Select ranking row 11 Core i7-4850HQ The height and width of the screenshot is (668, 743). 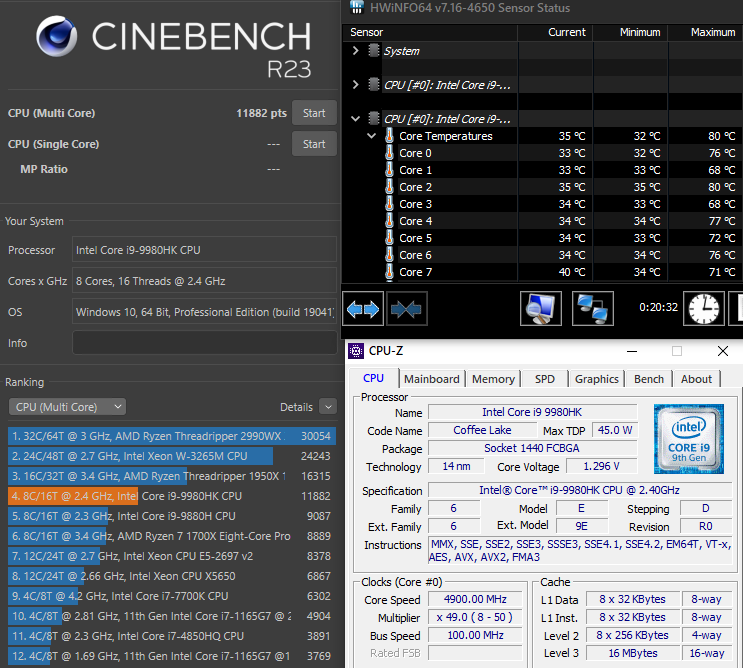172,636
